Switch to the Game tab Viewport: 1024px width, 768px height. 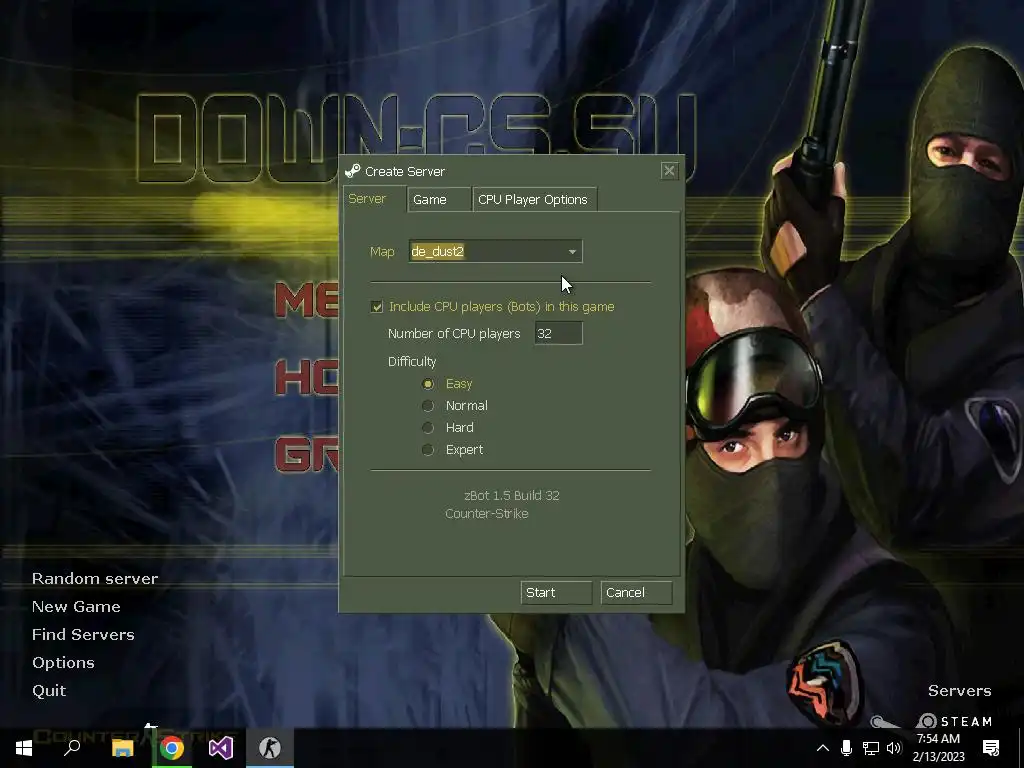438,199
